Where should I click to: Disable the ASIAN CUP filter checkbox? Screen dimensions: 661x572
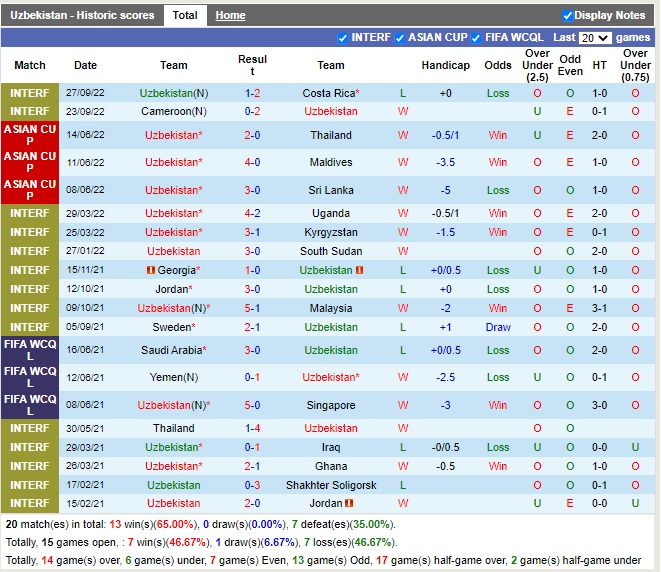point(399,38)
